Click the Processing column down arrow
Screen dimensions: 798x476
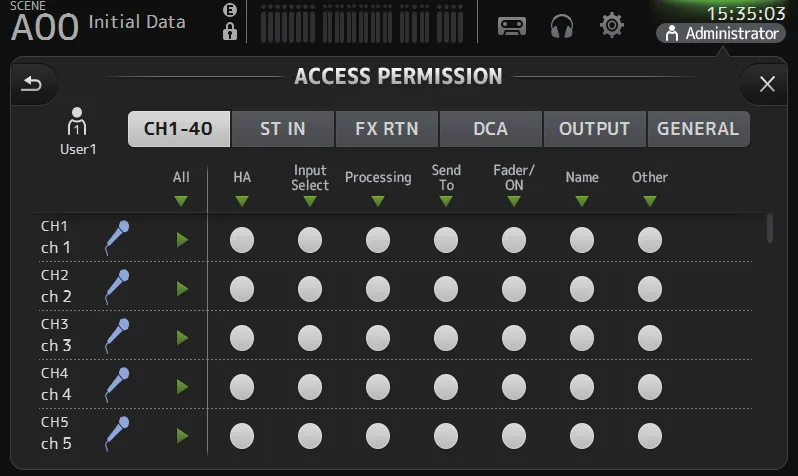(378, 201)
